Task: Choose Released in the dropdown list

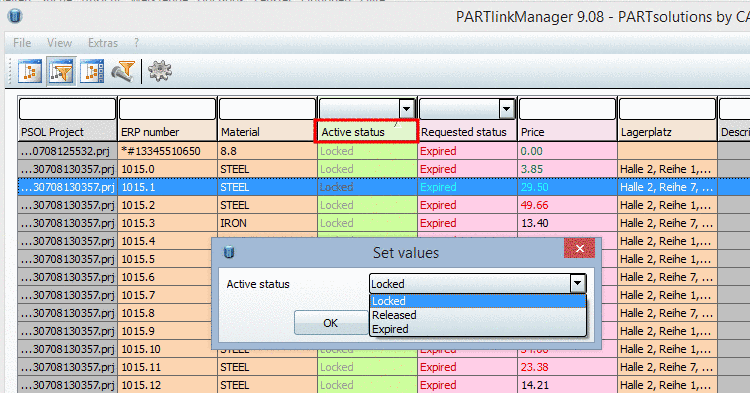Action: click(x=477, y=315)
